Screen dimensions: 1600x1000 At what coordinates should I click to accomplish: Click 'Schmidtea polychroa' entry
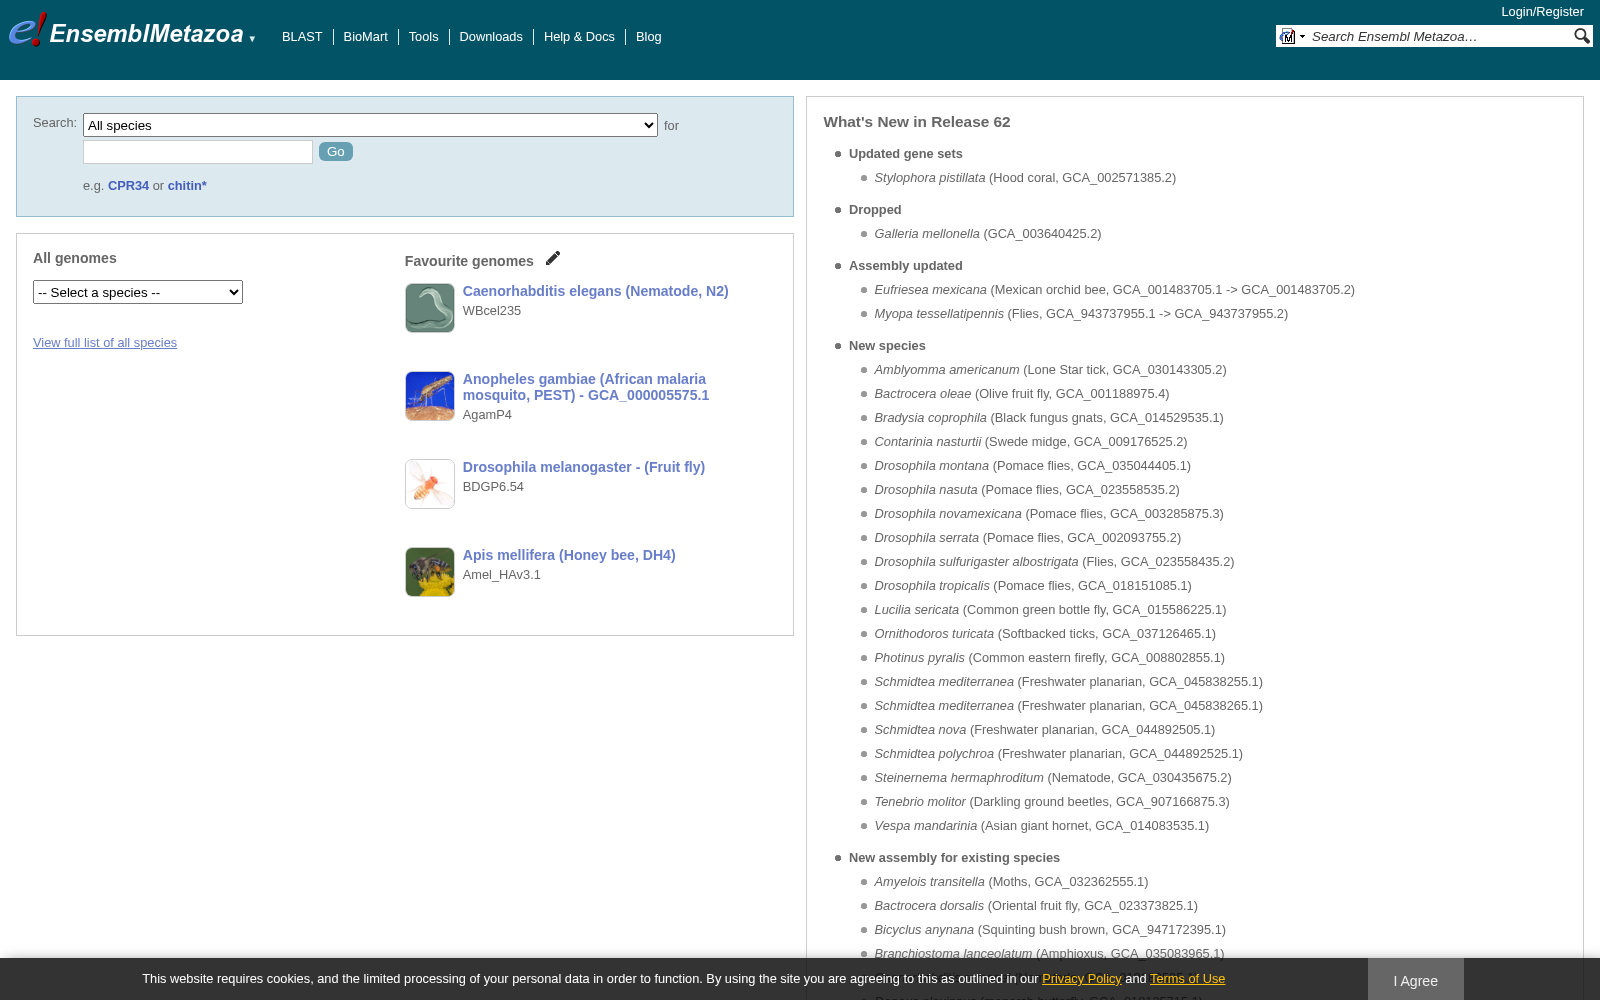coord(1058,754)
